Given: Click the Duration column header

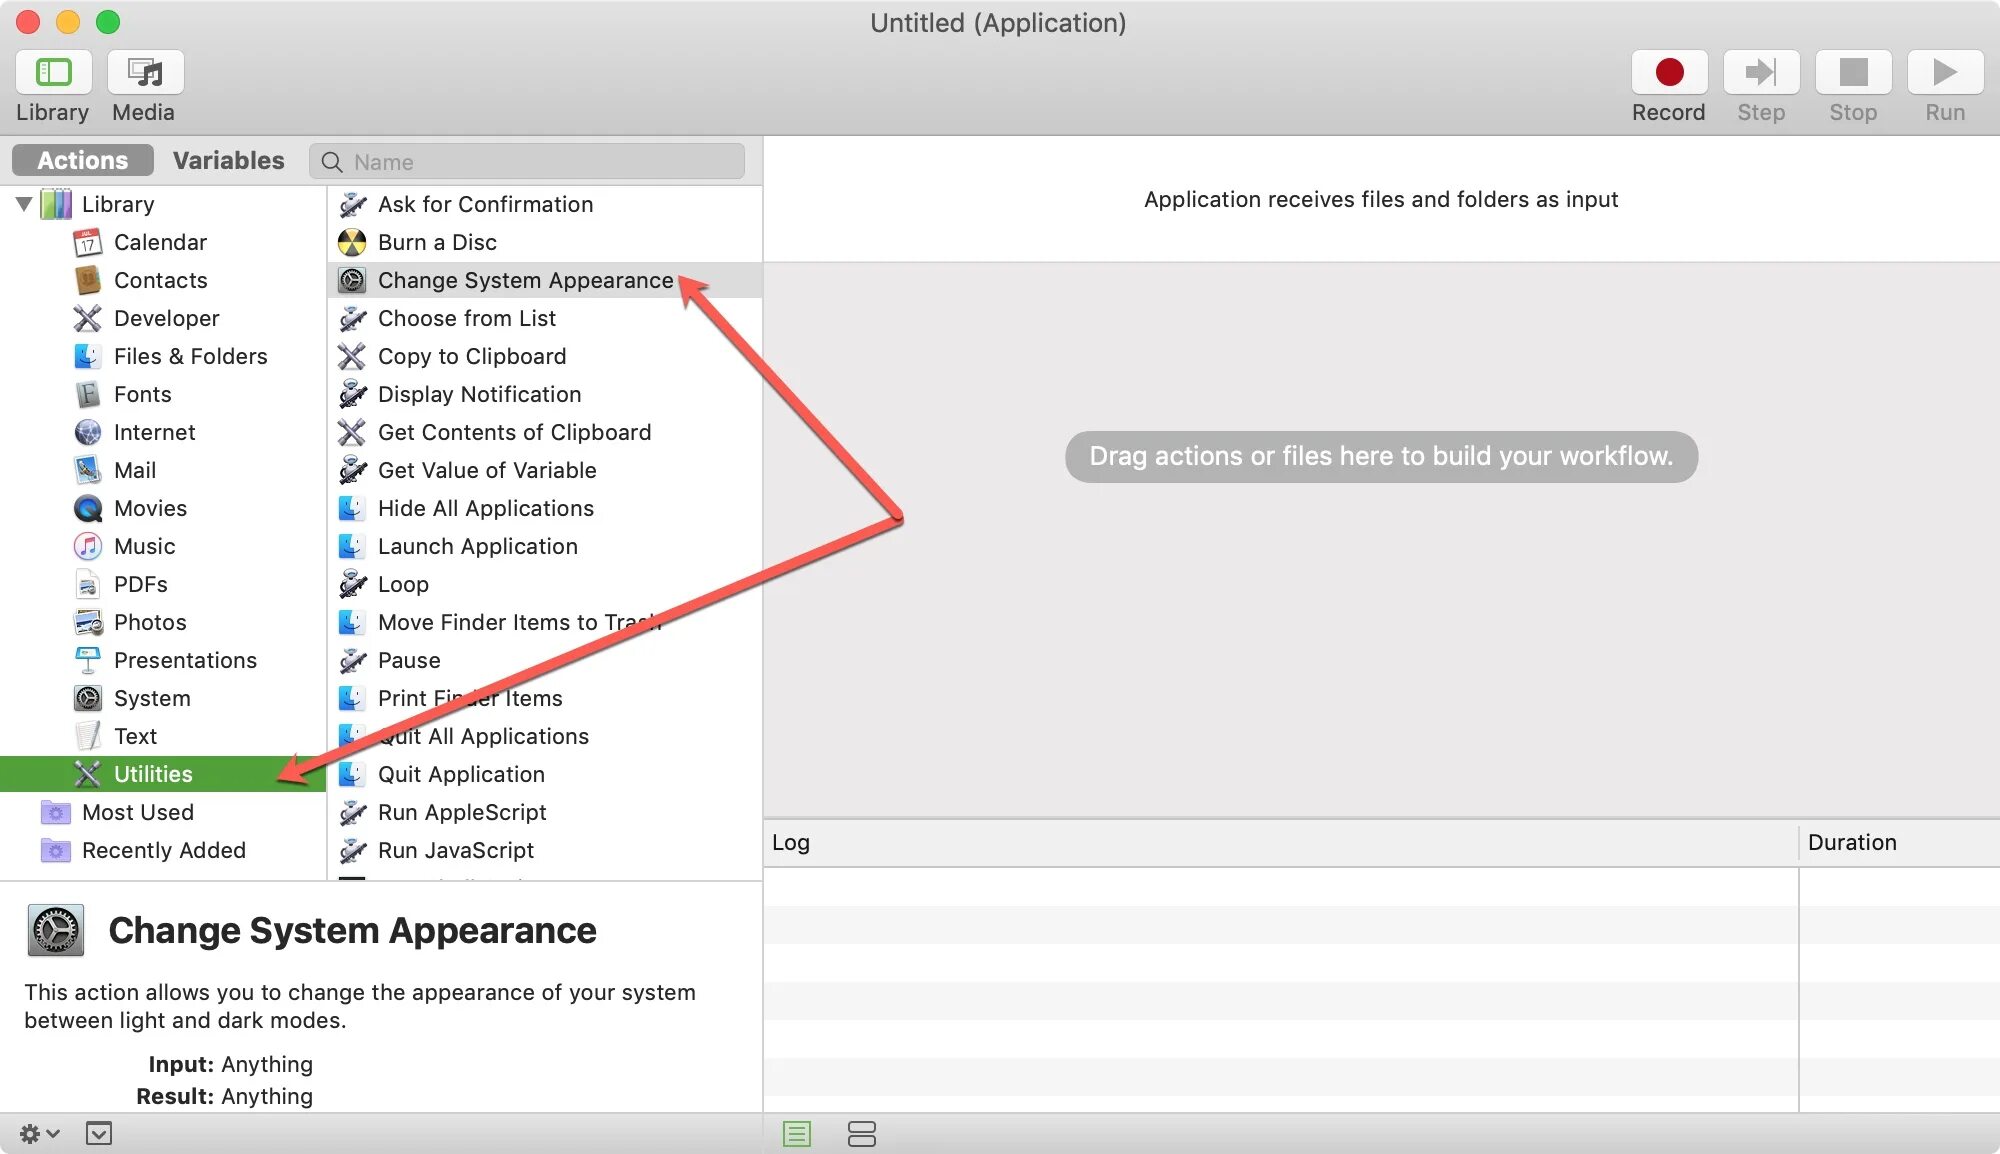Looking at the screenshot, I should [x=1852, y=842].
